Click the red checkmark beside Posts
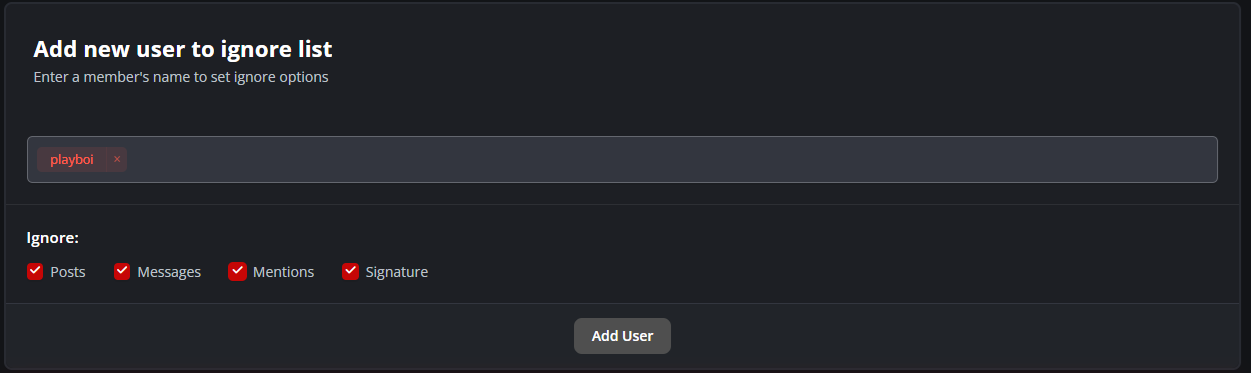1251x373 pixels. (35, 271)
